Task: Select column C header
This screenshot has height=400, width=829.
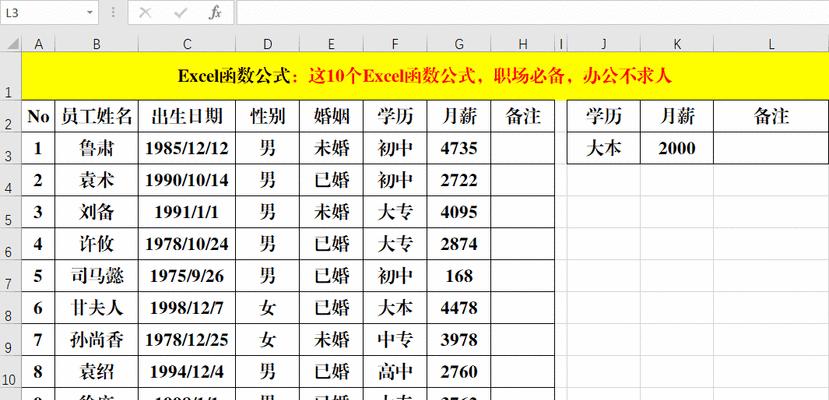Action: point(187,44)
